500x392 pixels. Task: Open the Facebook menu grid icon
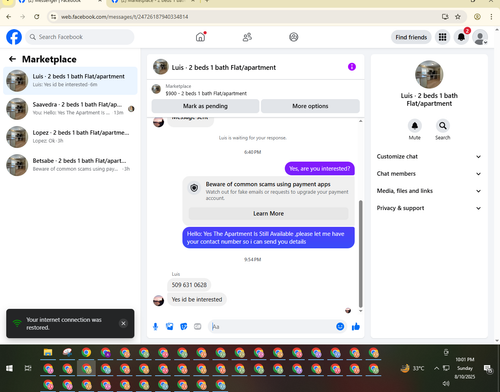(442, 37)
